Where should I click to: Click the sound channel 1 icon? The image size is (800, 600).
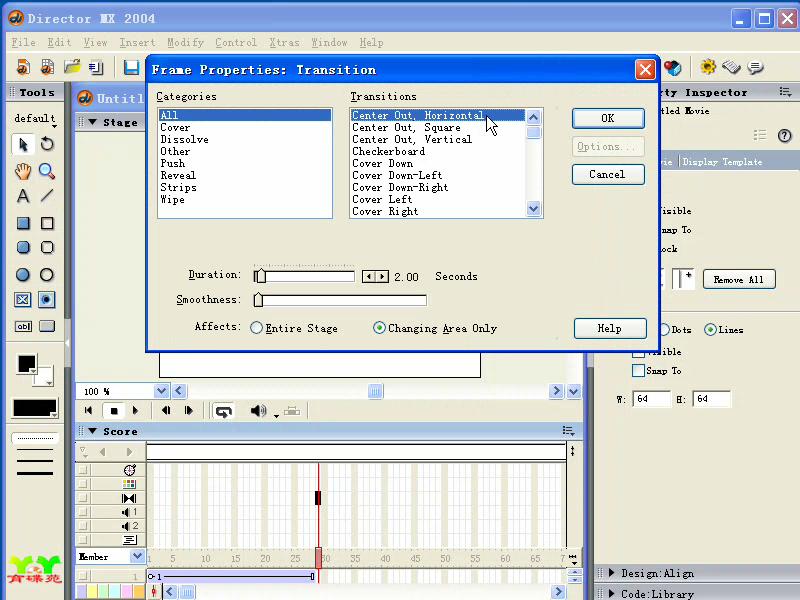pos(129,512)
